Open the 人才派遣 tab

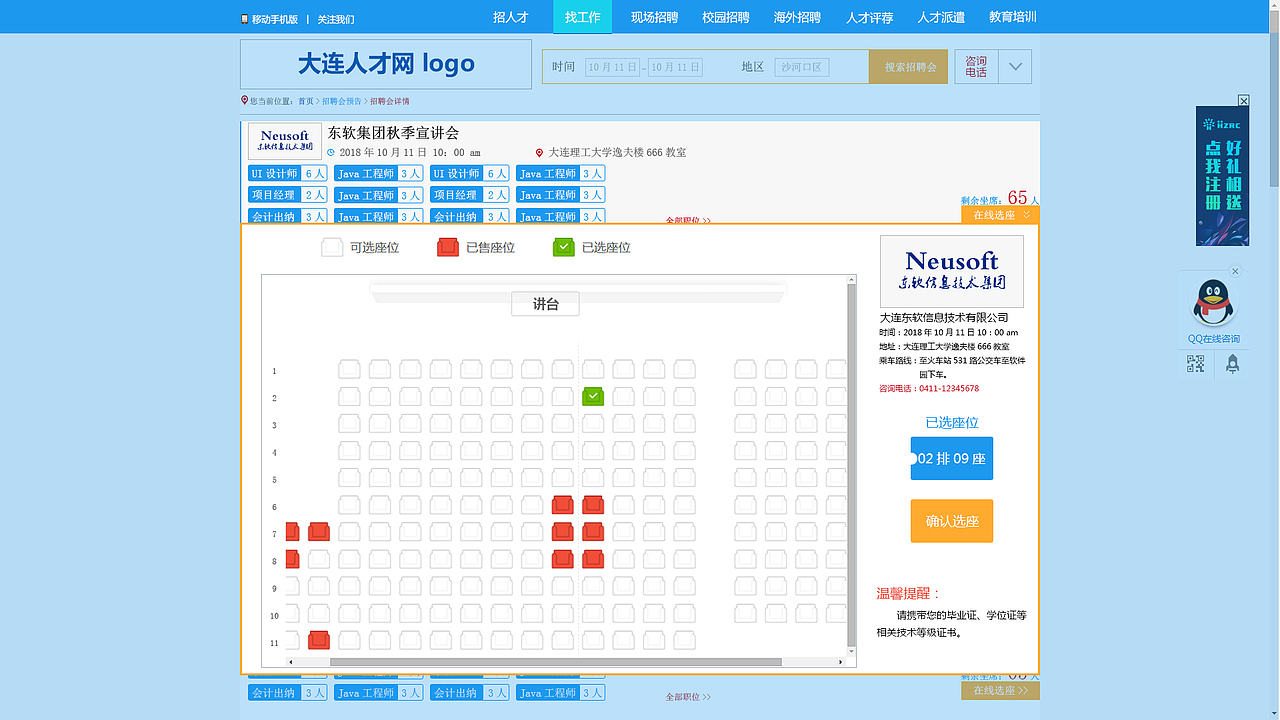[941, 17]
